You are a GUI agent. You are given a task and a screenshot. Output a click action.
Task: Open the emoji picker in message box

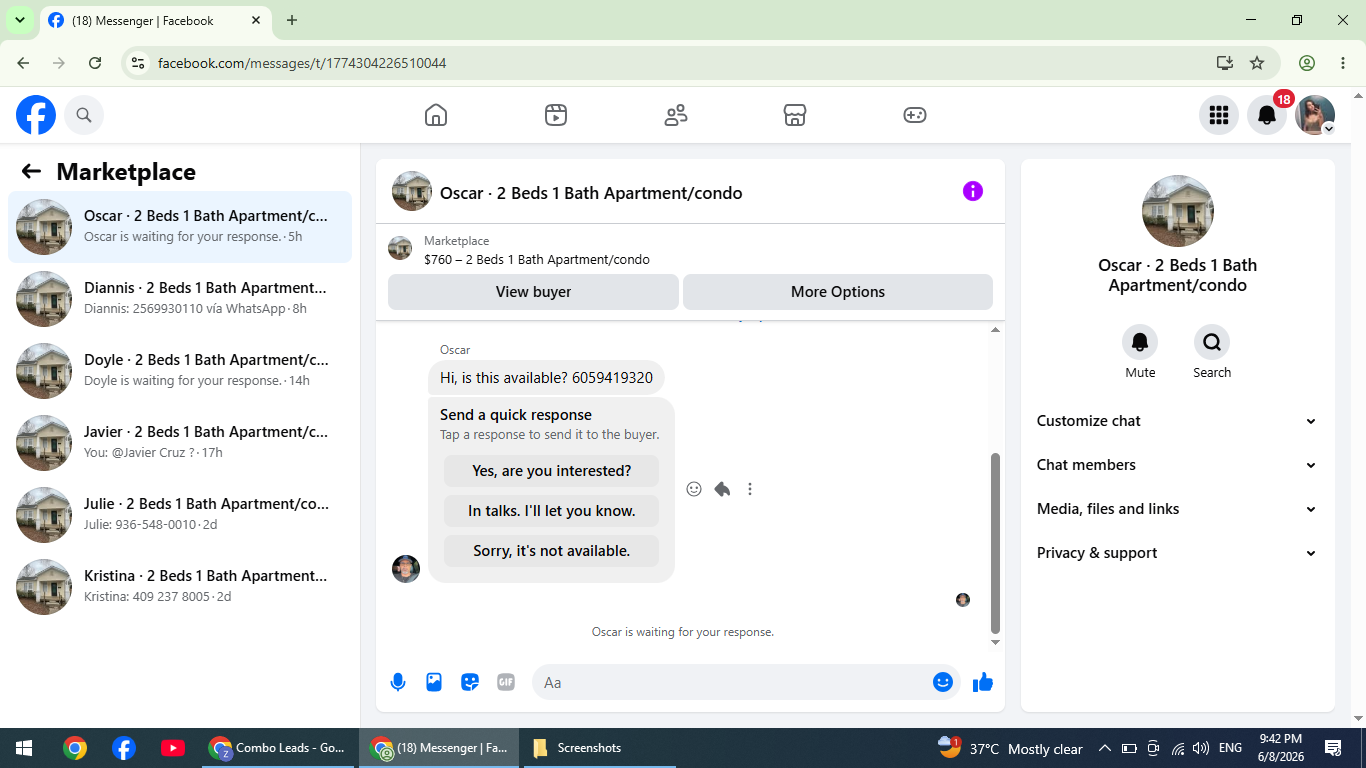pos(943,682)
